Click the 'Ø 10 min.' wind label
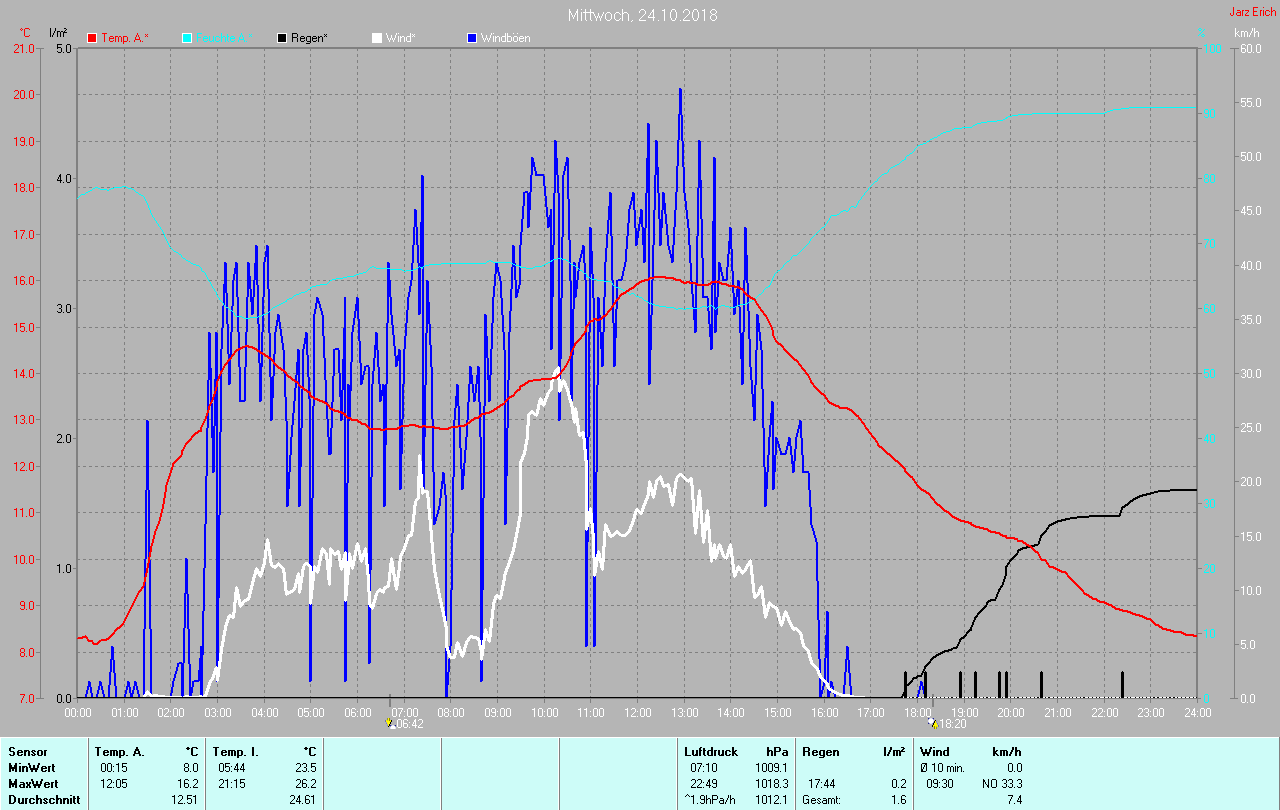The width and height of the screenshot is (1280, 810). (944, 768)
